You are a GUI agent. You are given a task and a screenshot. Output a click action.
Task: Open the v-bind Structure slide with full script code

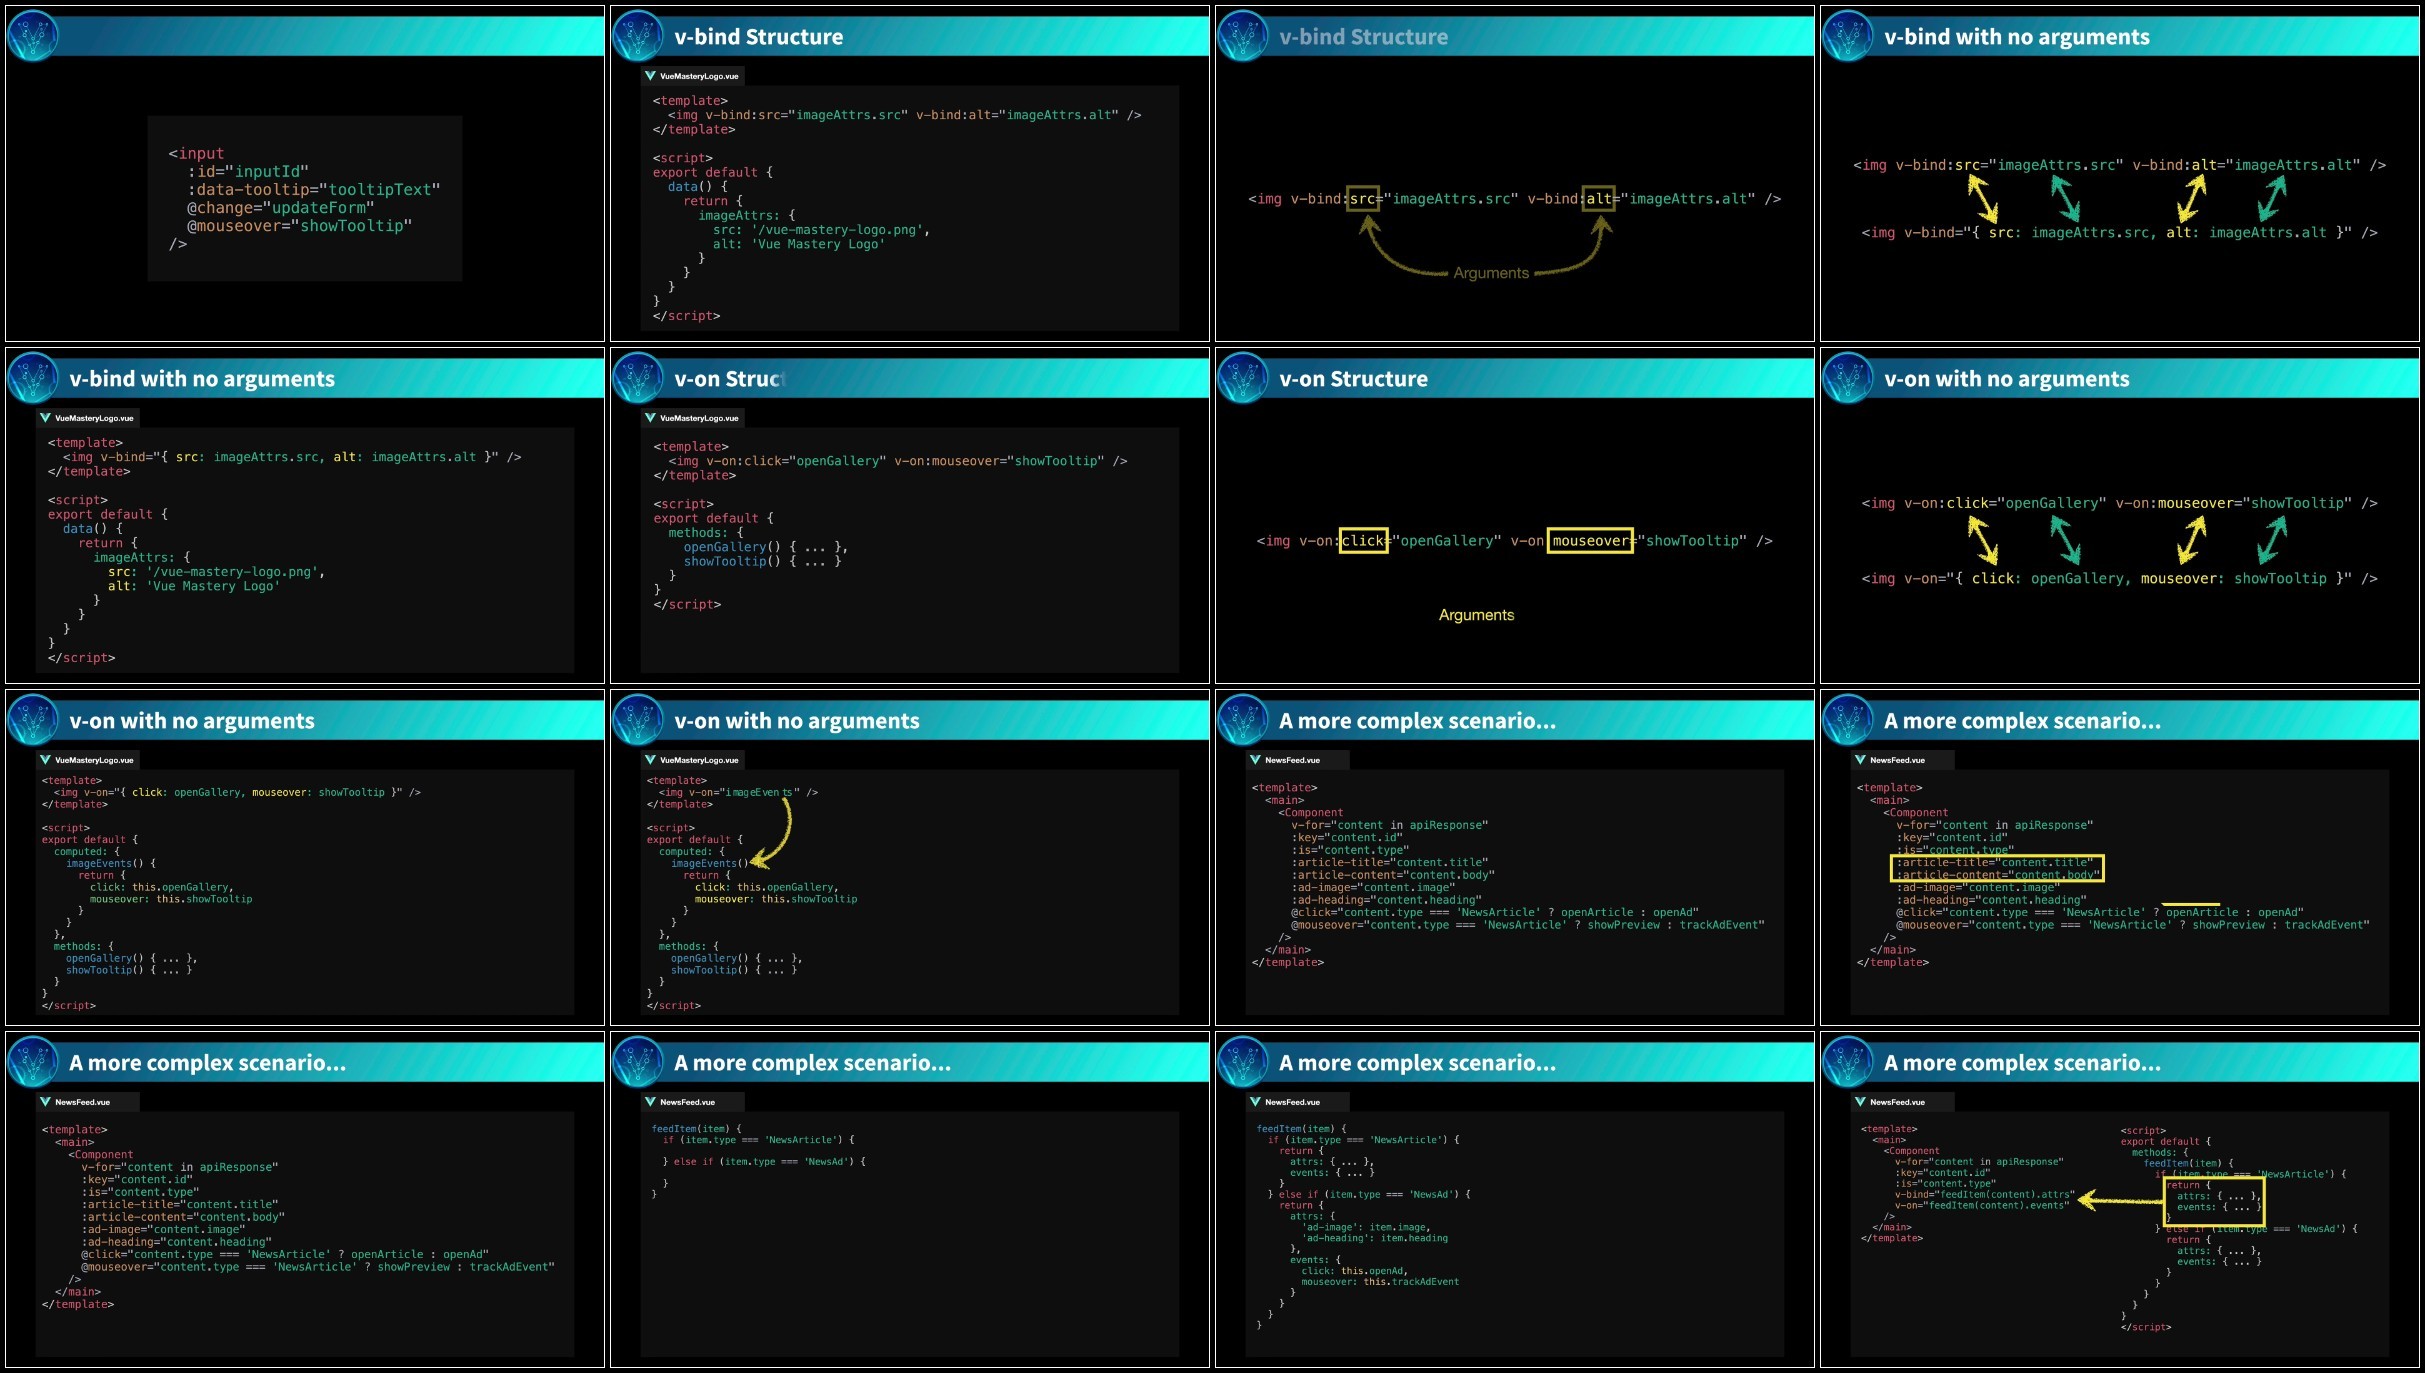coord(910,174)
